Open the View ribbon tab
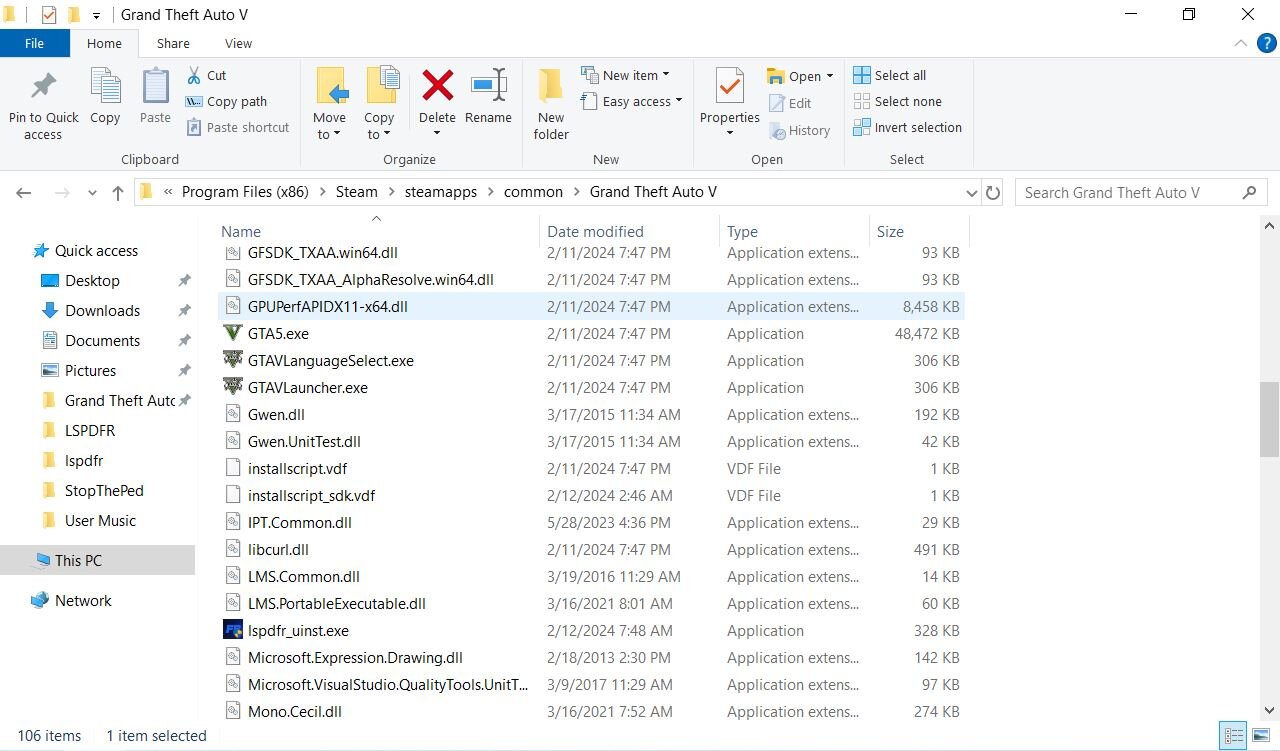This screenshot has height=751, width=1280. point(238,43)
